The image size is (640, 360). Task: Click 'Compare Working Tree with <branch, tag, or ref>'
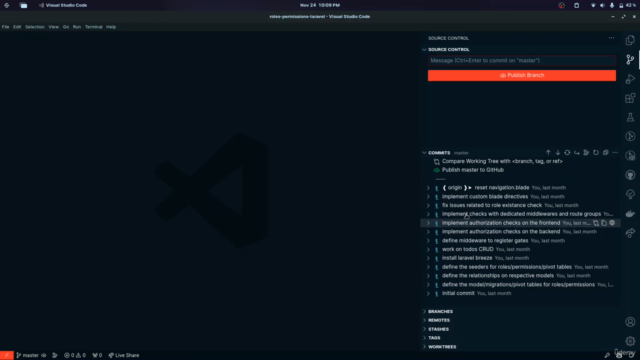502,161
